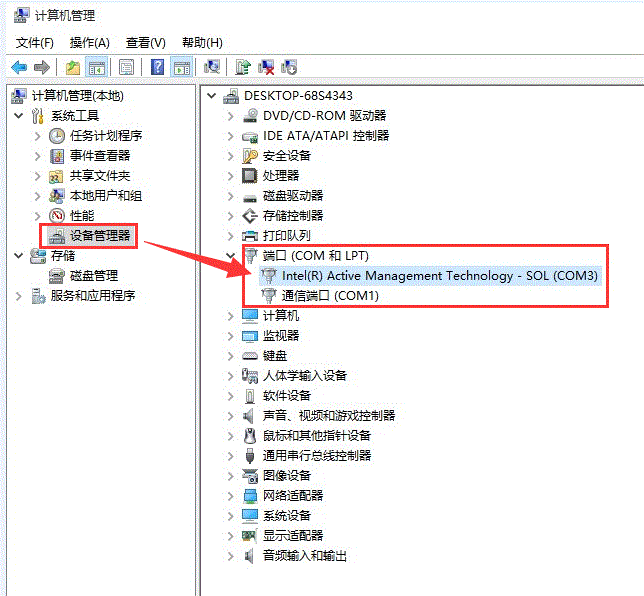The image size is (644, 596).
Task: Select the 图像设备 camera icon
Action: point(250,476)
